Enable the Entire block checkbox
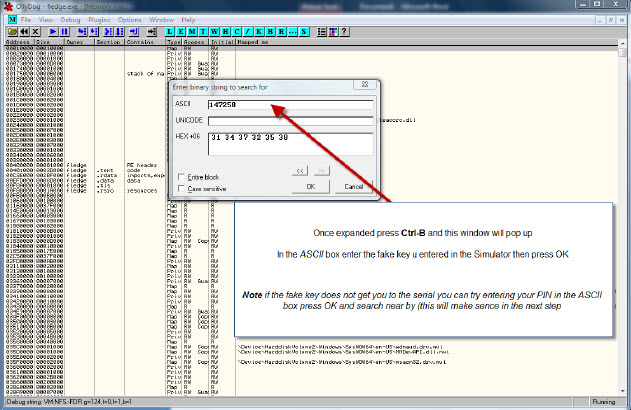This screenshot has width=631, height=410. (181, 177)
